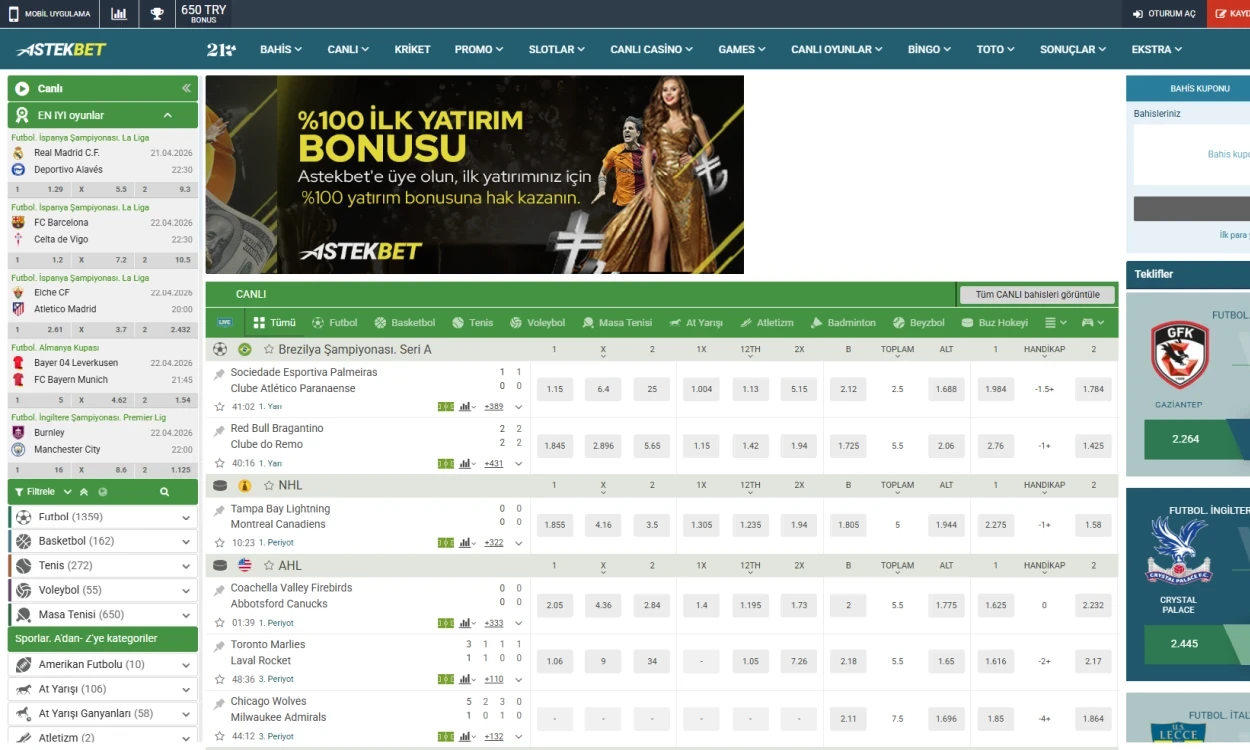Open the SONUÇLAR menu
The image size is (1250, 750).
1073,49
